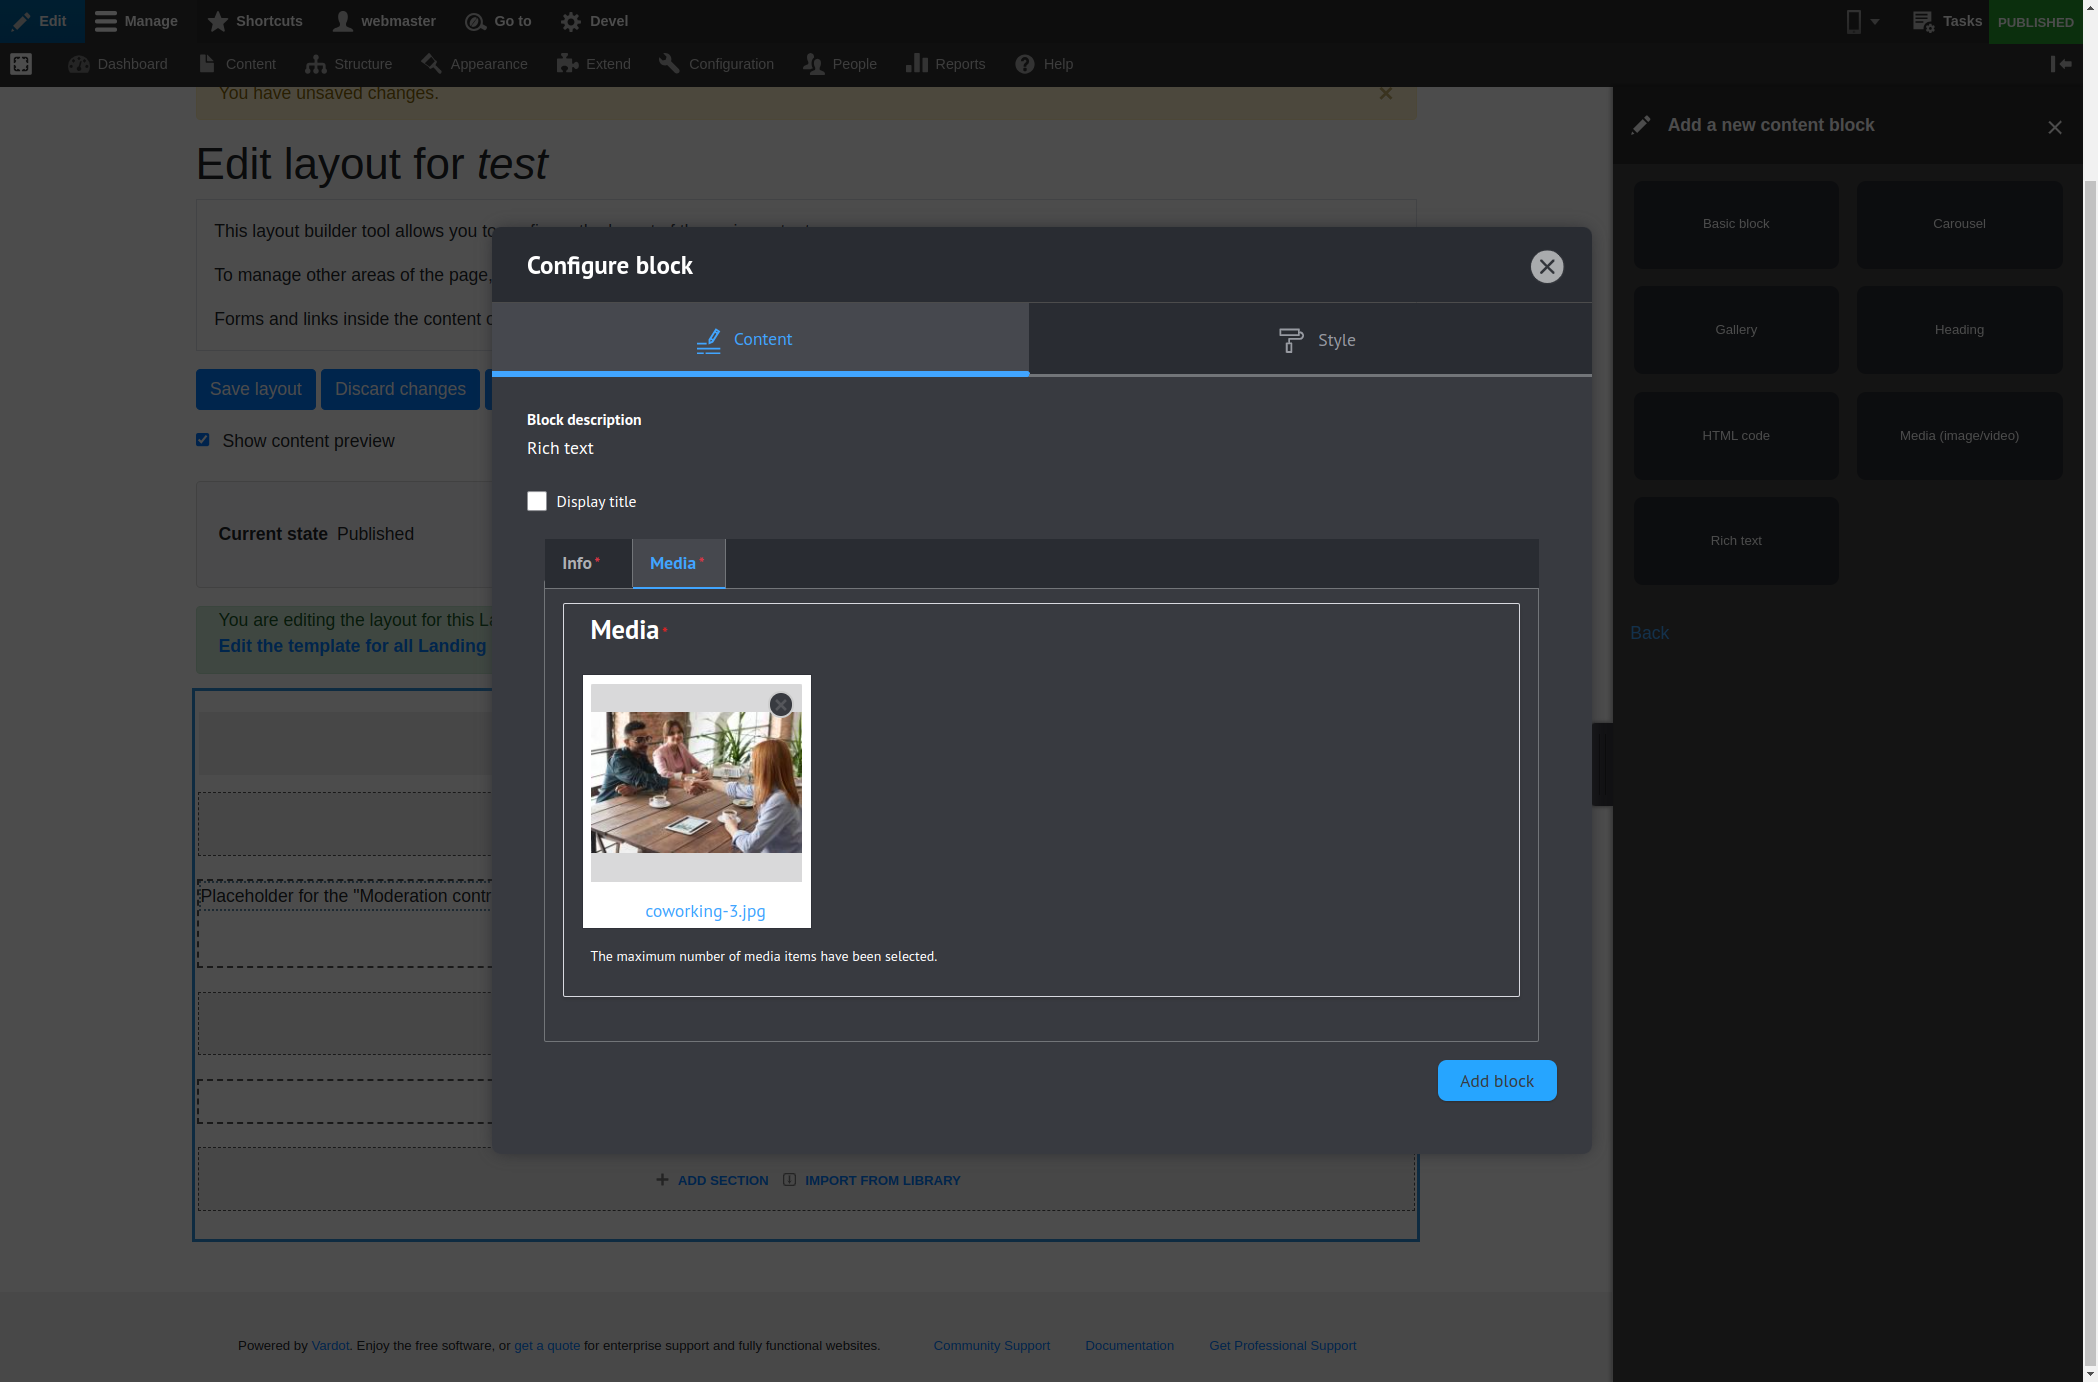Open the Shortcuts star menu
The width and height of the screenshot is (2098, 1382).
[217, 21]
